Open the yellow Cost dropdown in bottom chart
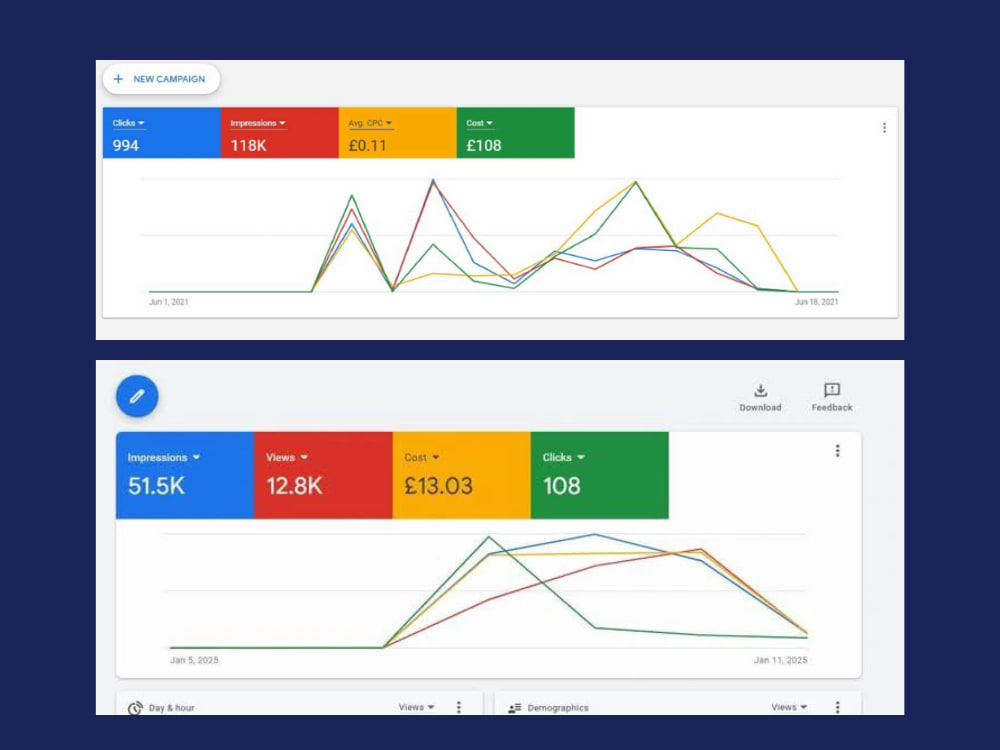The width and height of the screenshot is (1000, 750). pyautogui.click(x=422, y=457)
